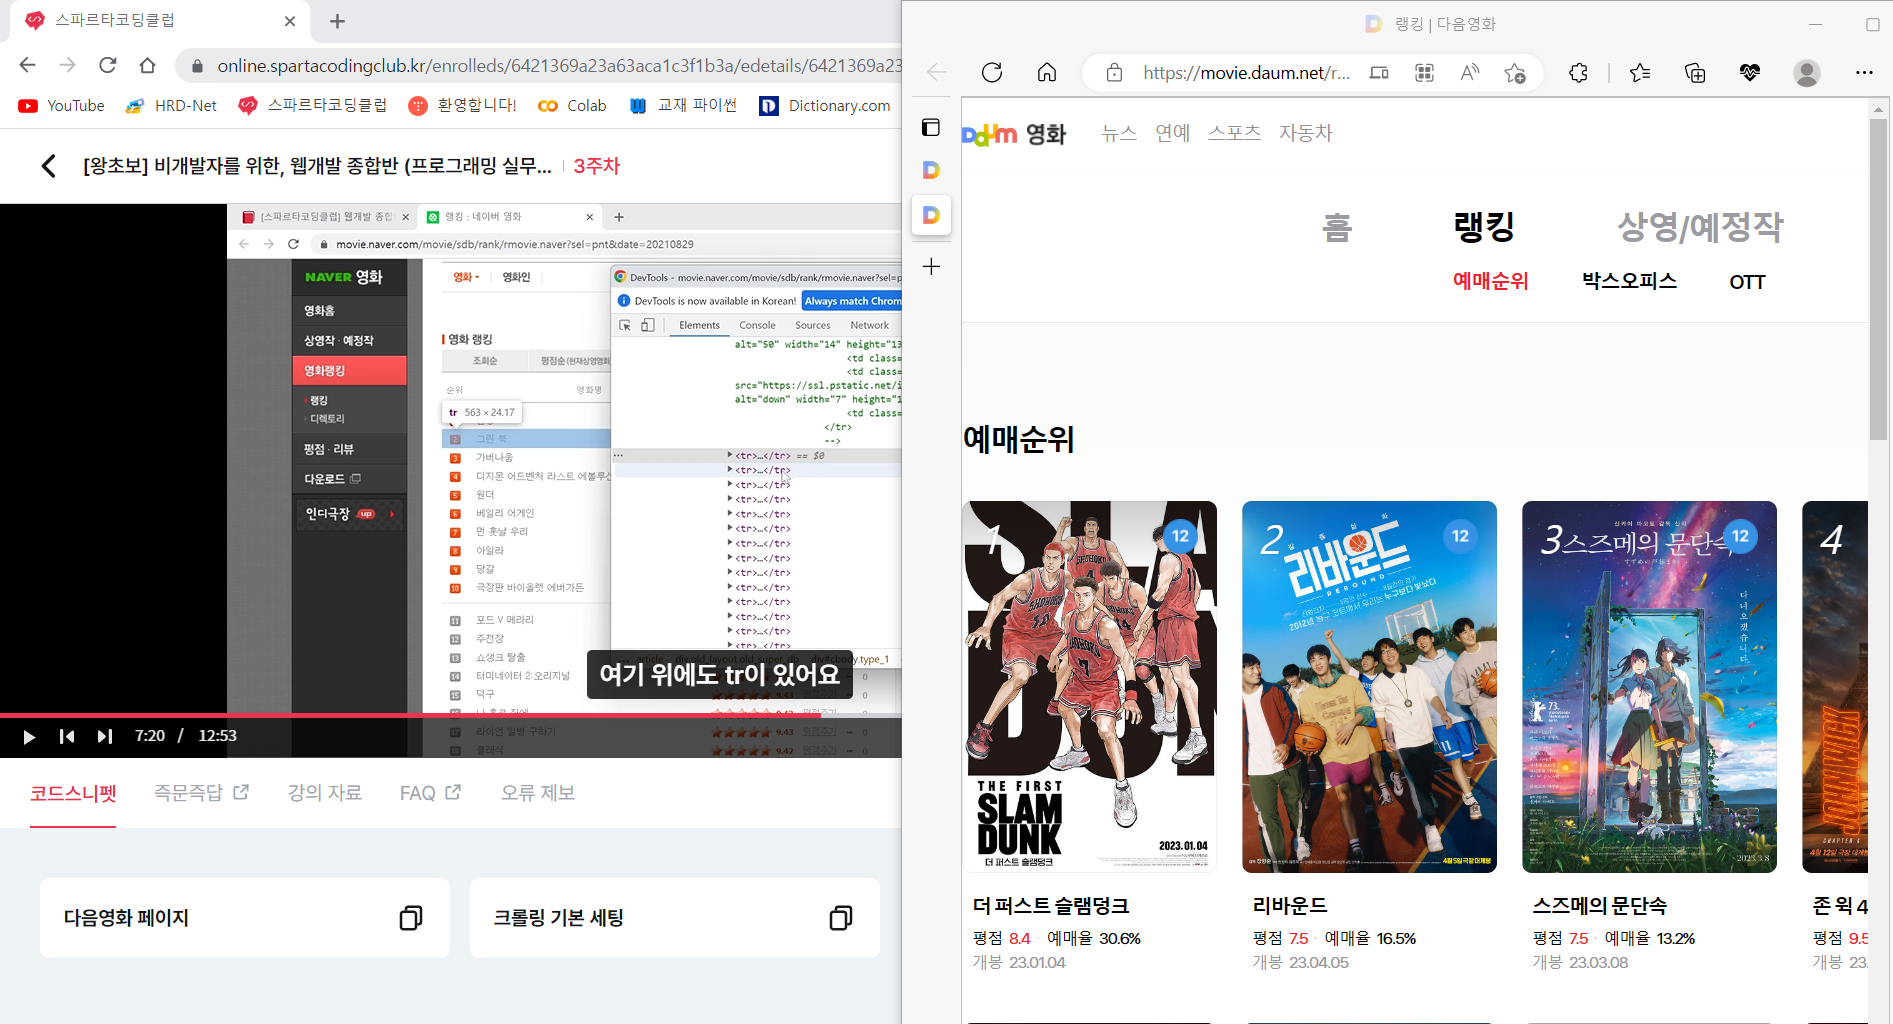
Task: Click Daum 영화 logo
Action: pos(1013,134)
